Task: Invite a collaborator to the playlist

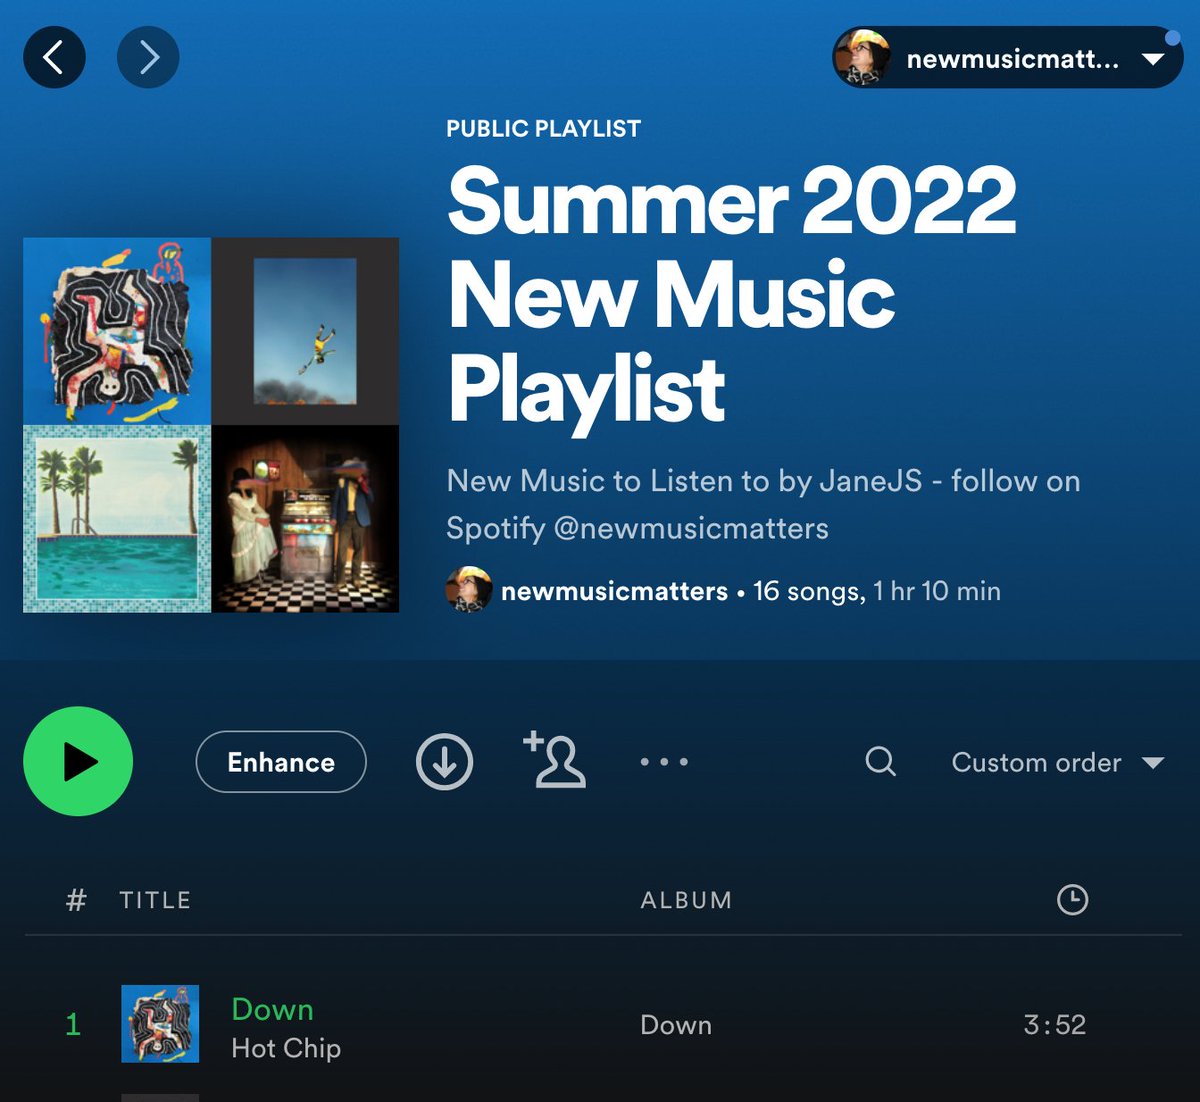Action: tap(557, 762)
